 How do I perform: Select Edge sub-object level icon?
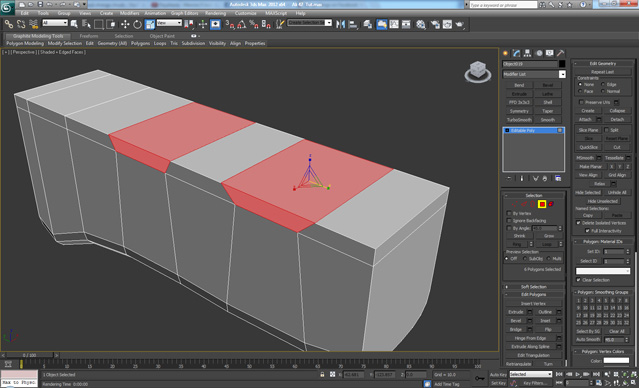pos(524,204)
